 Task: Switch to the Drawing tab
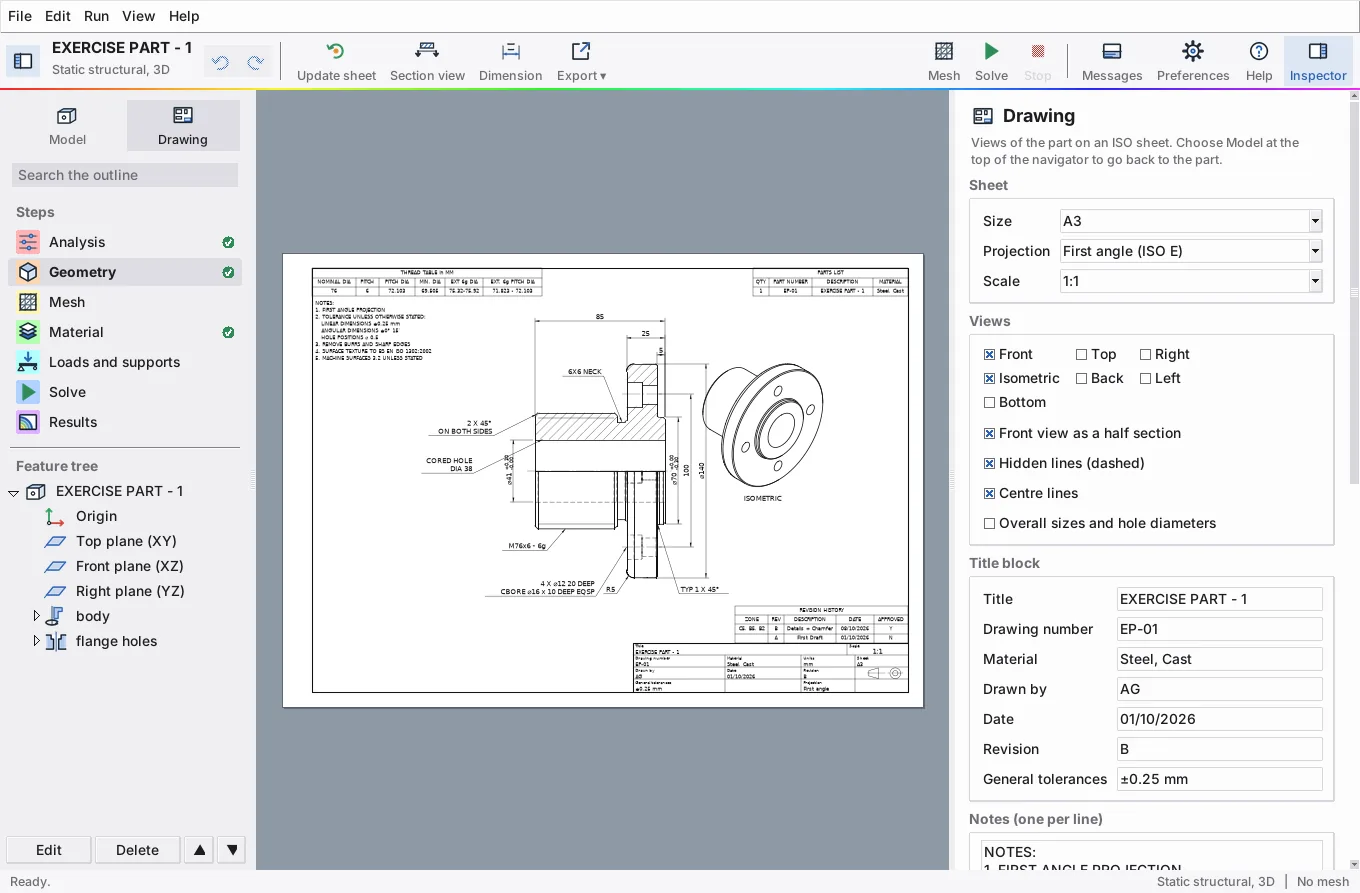183,125
